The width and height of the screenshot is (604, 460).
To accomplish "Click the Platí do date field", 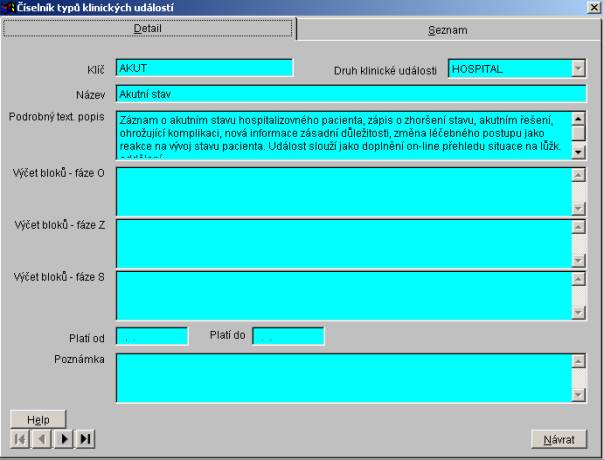I will [x=288, y=336].
